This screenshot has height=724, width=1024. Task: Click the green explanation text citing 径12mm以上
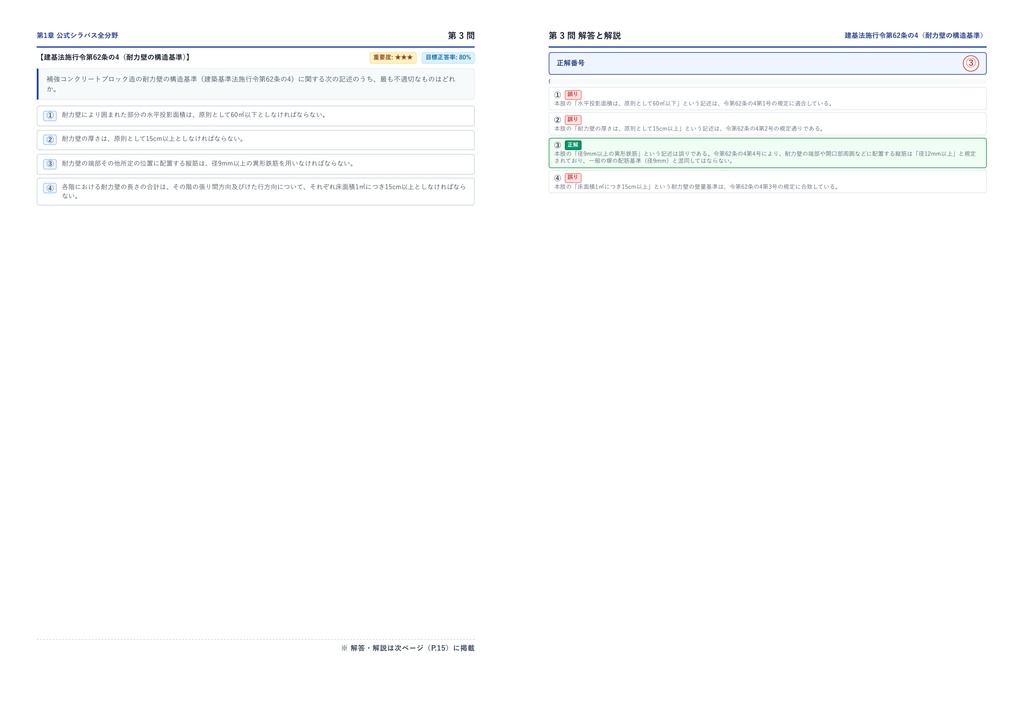click(x=765, y=157)
